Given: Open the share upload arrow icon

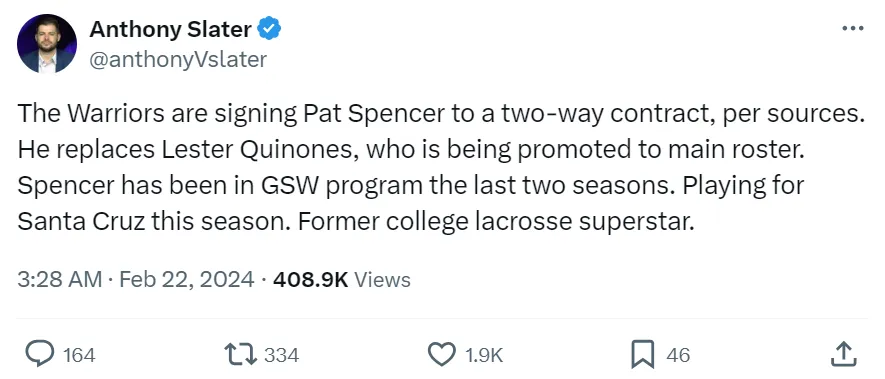Looking at the screenshot, I should point(845,354).
